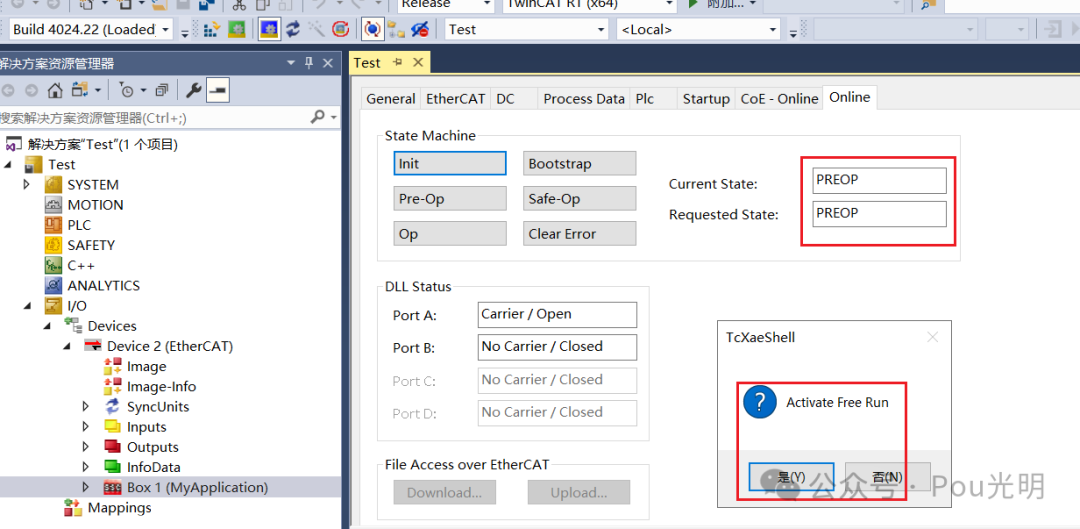Click the Collapse All icon in Solution Explorer

(x=162, y=90)
